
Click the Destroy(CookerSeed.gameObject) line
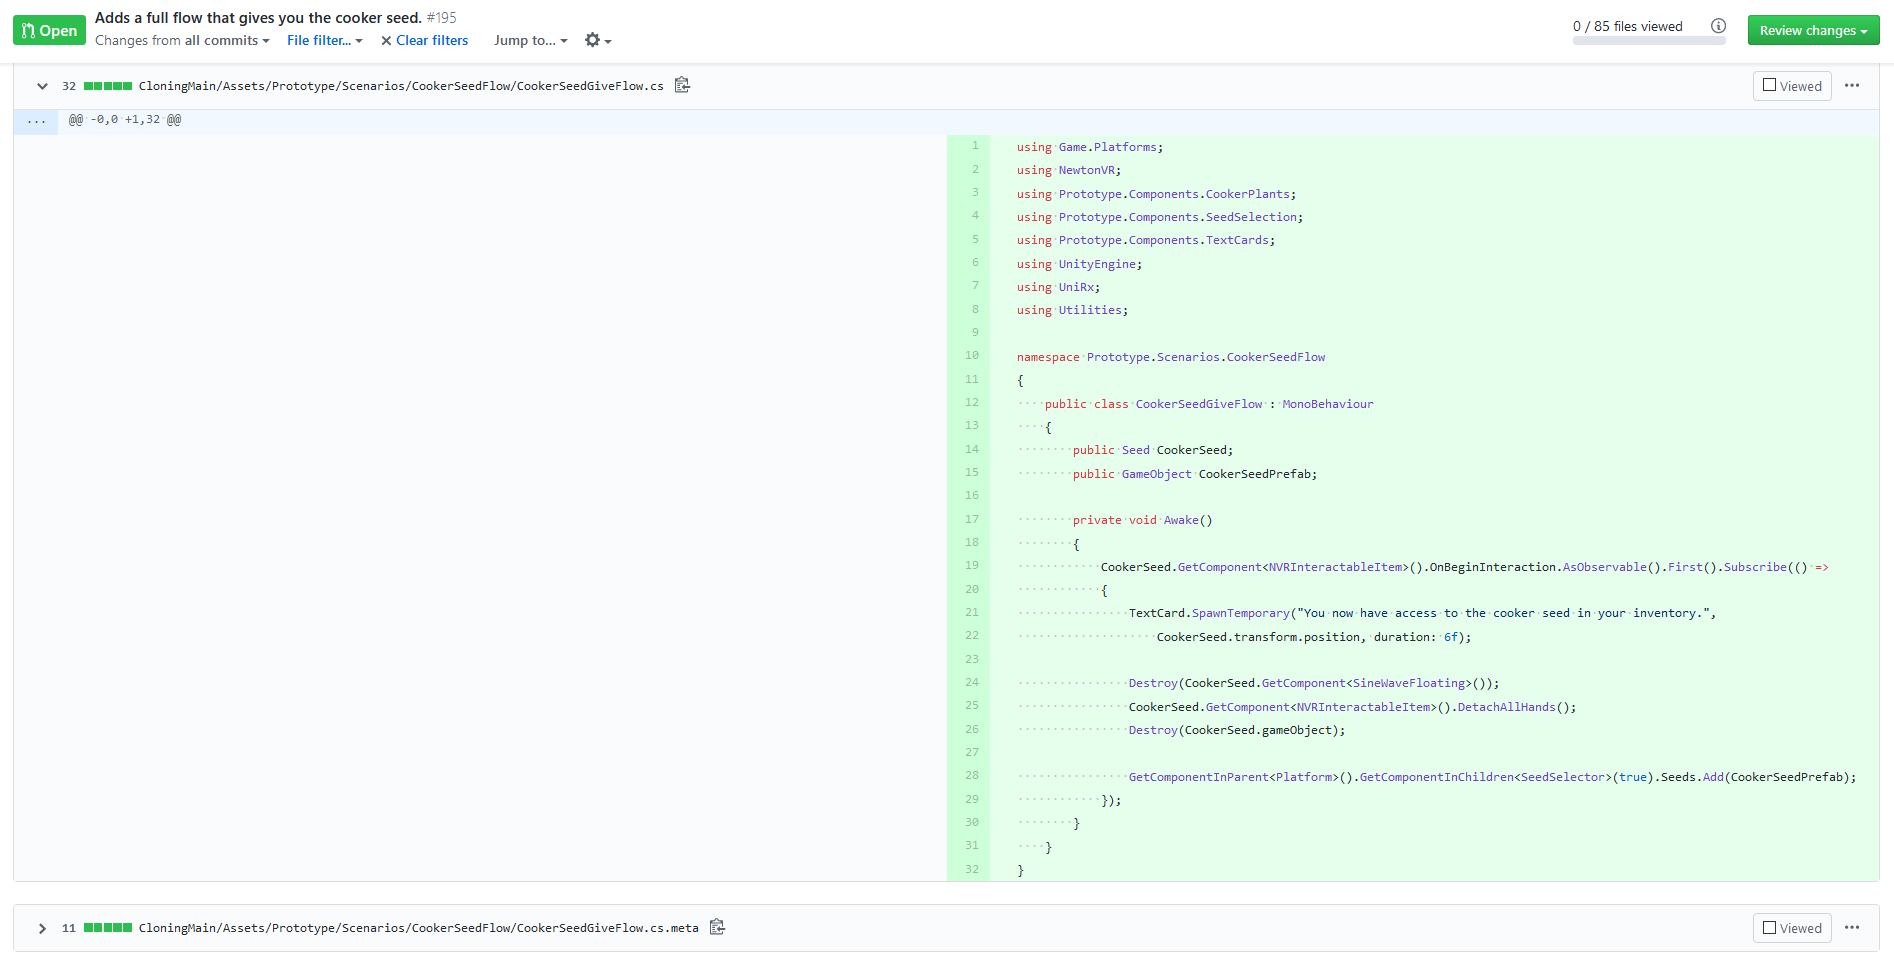click(x=1237, y=730)
